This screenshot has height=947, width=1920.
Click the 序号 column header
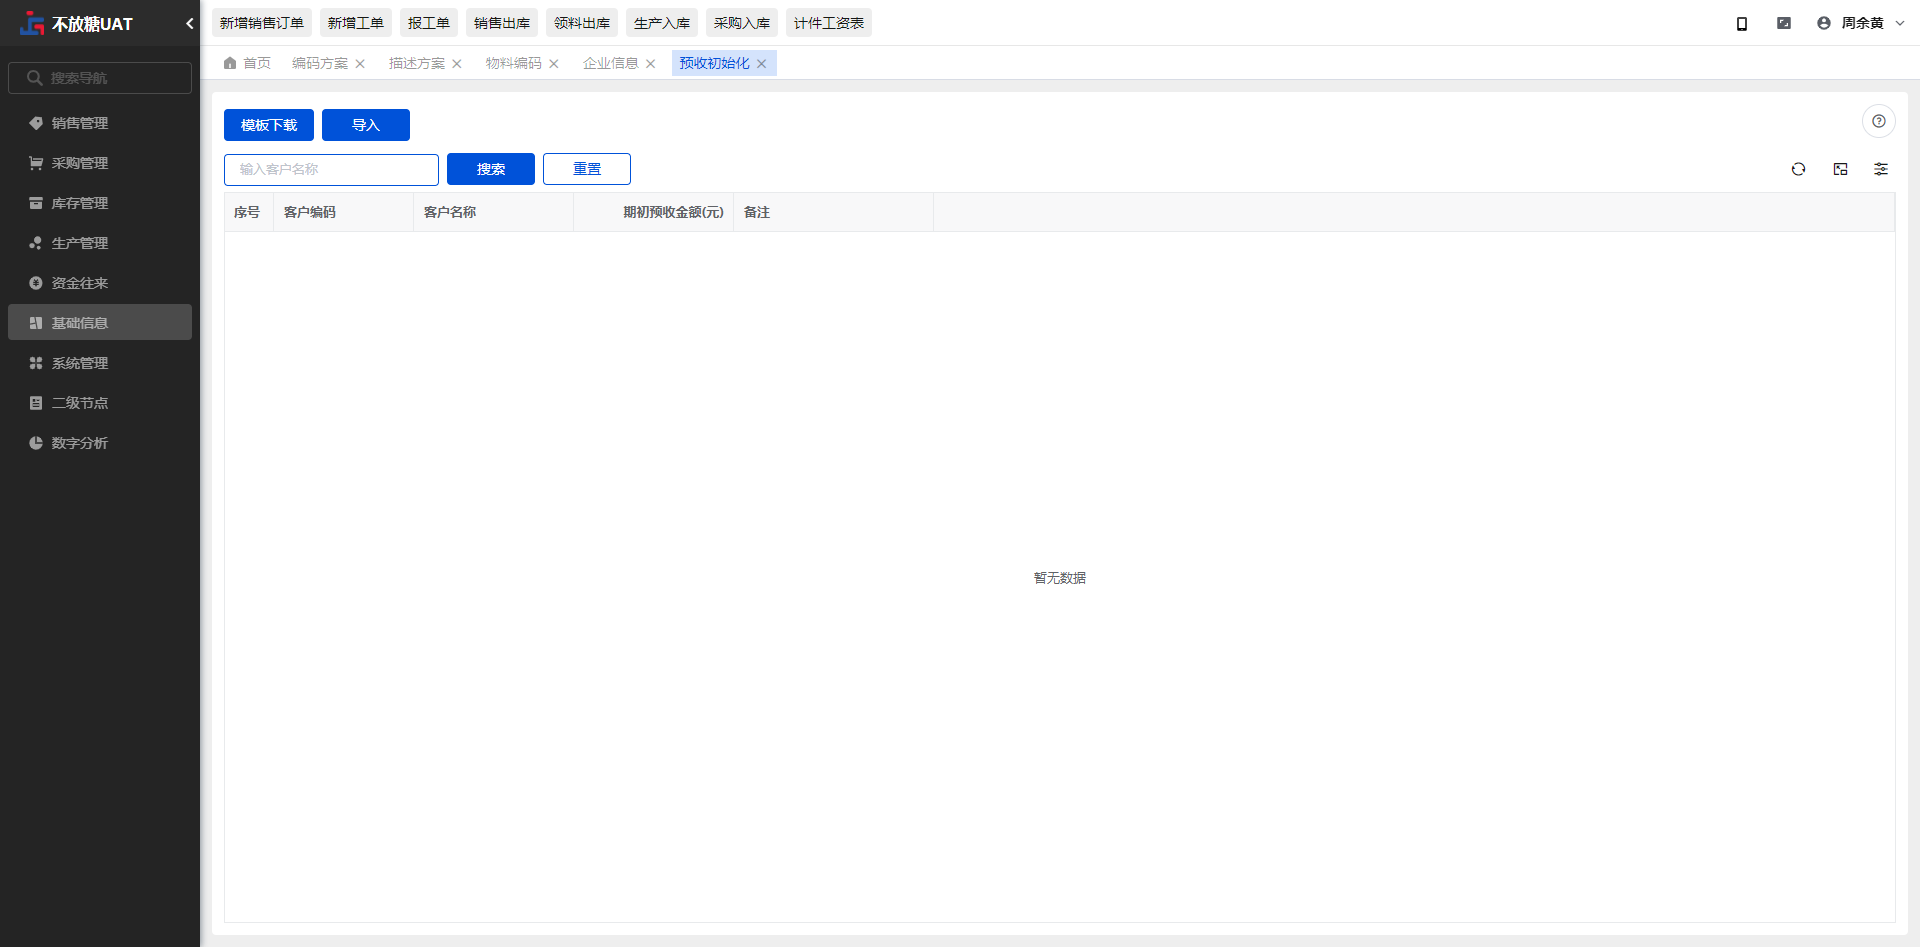(248, 212)
